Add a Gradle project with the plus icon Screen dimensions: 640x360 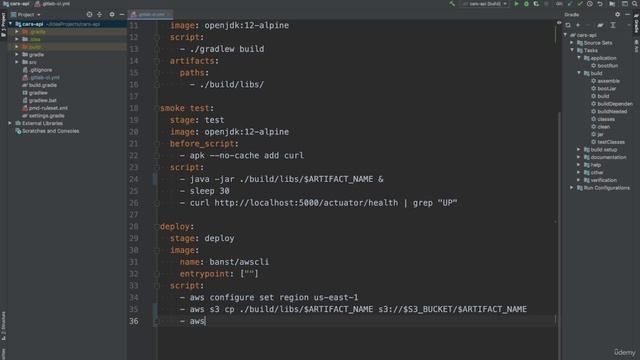coord(578,25)
